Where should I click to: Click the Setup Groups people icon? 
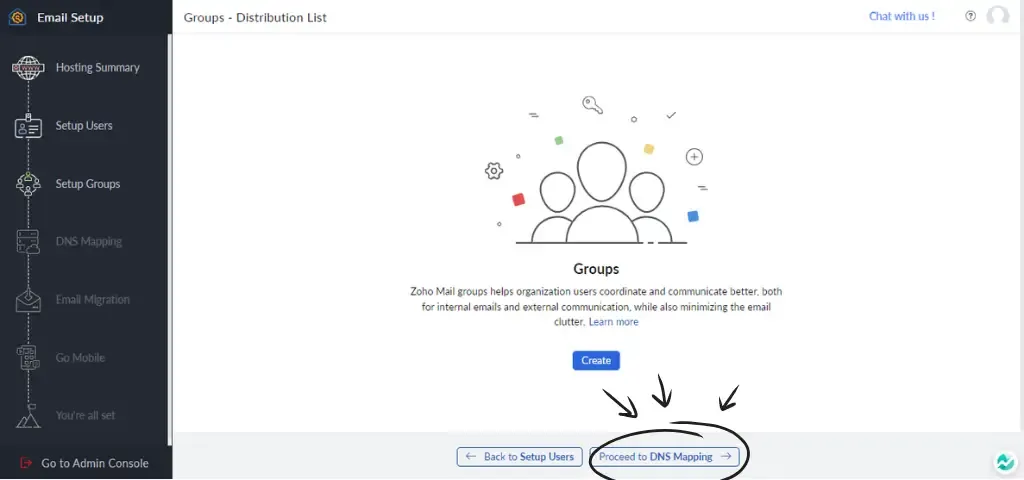click(x=28, y=184)
